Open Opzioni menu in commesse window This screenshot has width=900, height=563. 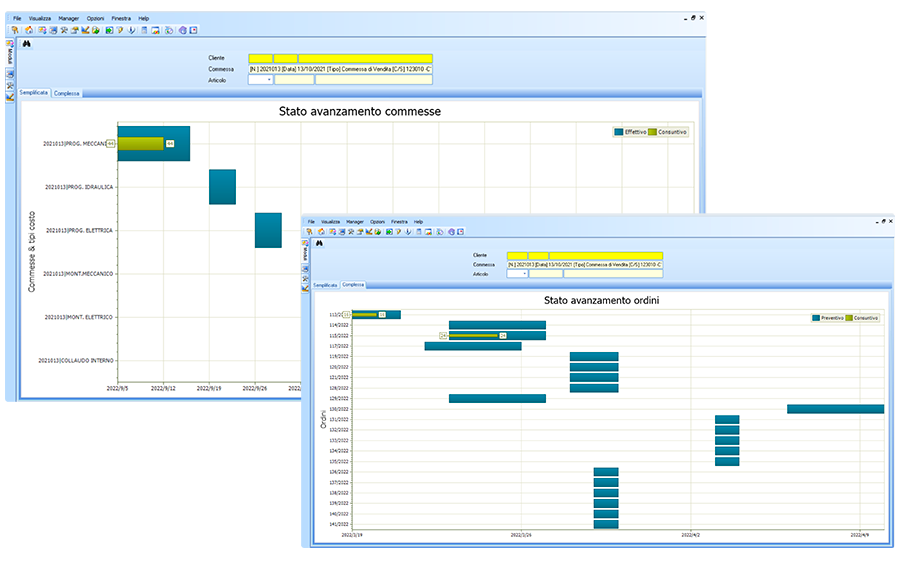(95, 18)
